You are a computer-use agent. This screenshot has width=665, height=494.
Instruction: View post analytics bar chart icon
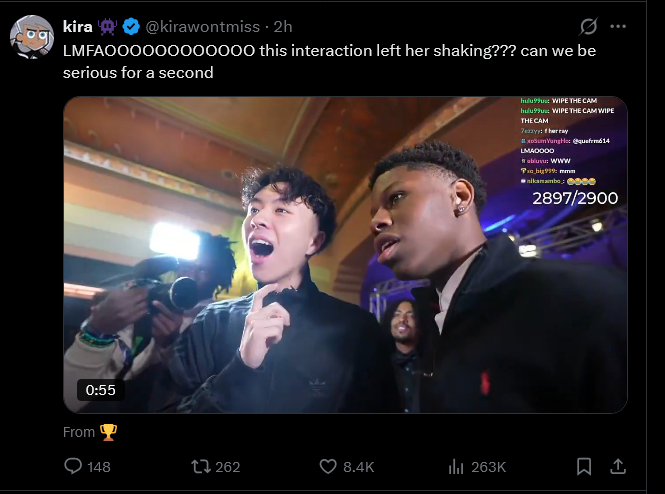[456, 467]
